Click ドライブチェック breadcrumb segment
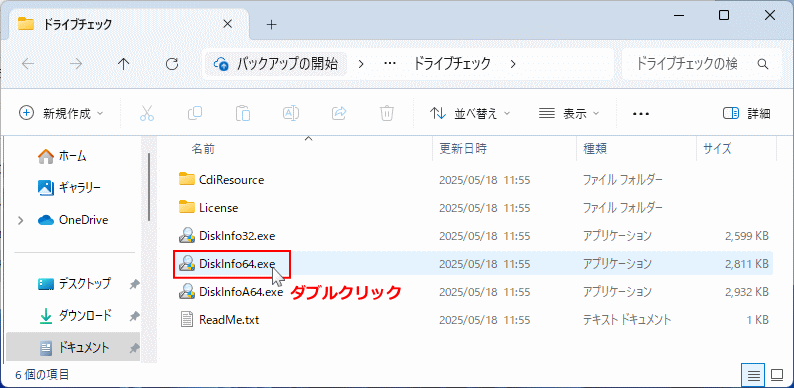794x388 pixels. (452, 64)
